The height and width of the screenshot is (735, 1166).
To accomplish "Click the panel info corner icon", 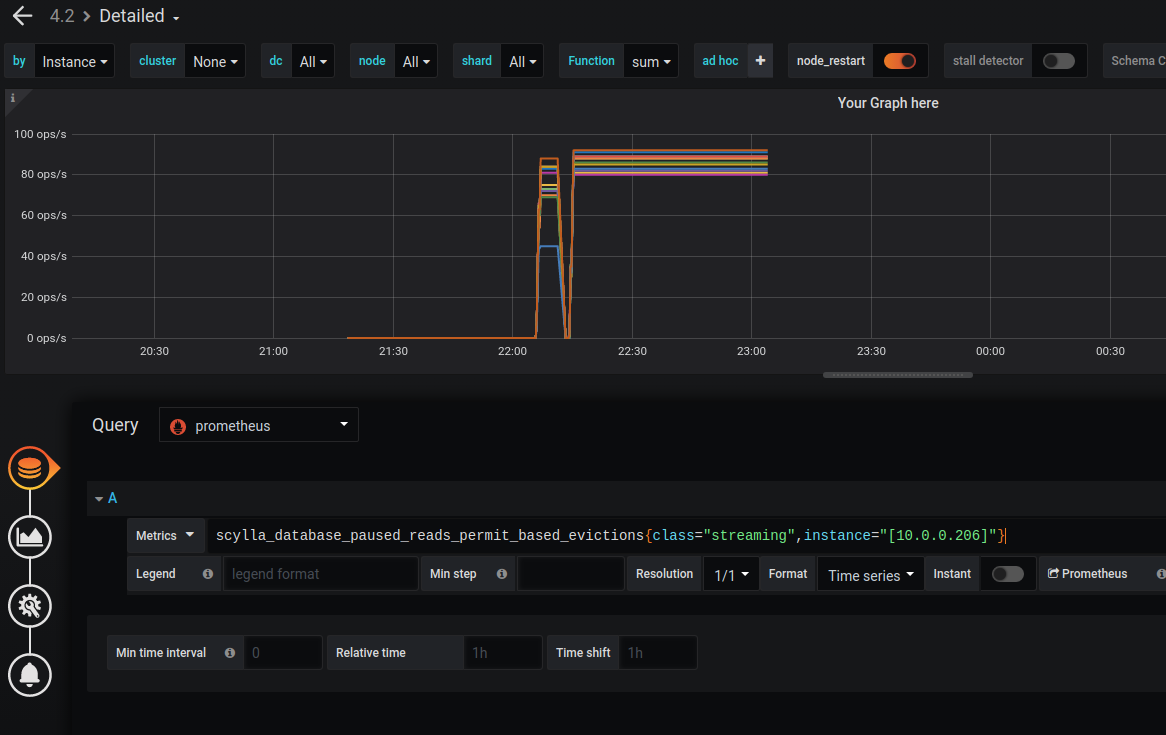I will pos(13,97).
